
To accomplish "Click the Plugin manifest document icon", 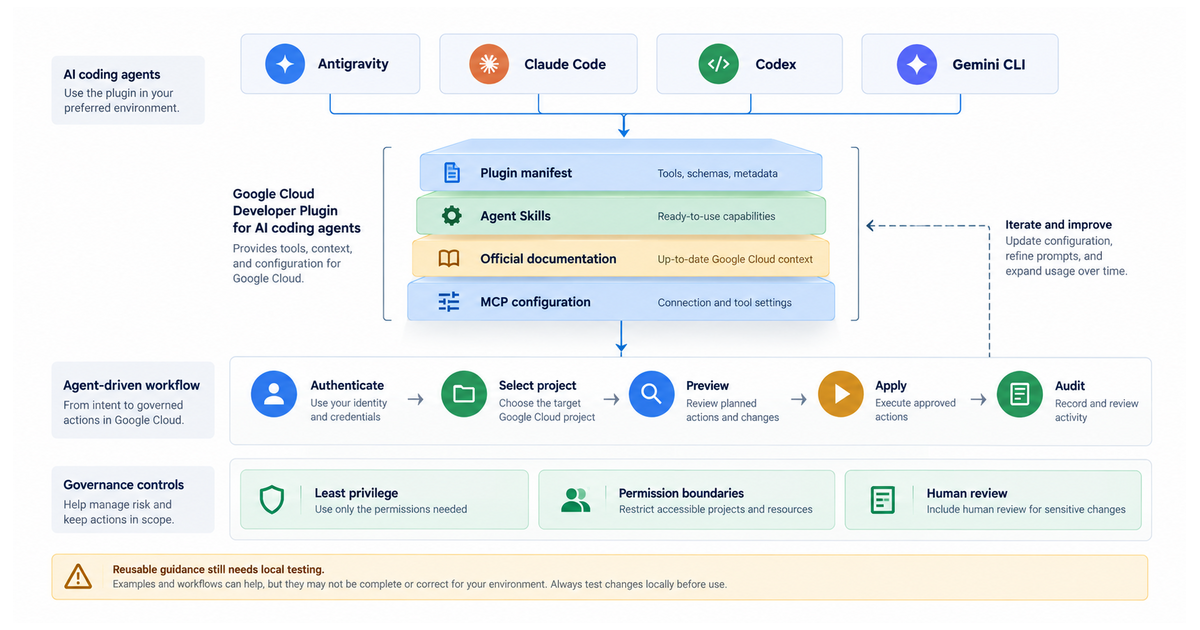I will 452,173.
